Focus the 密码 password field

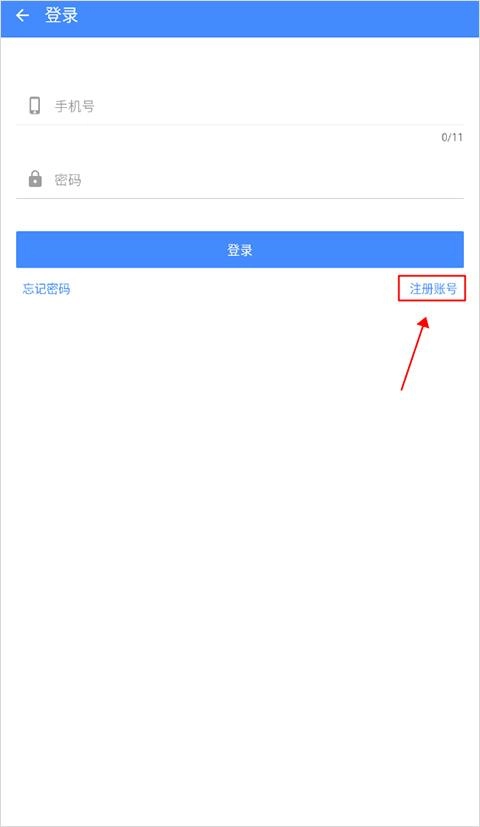coord(240,179)
